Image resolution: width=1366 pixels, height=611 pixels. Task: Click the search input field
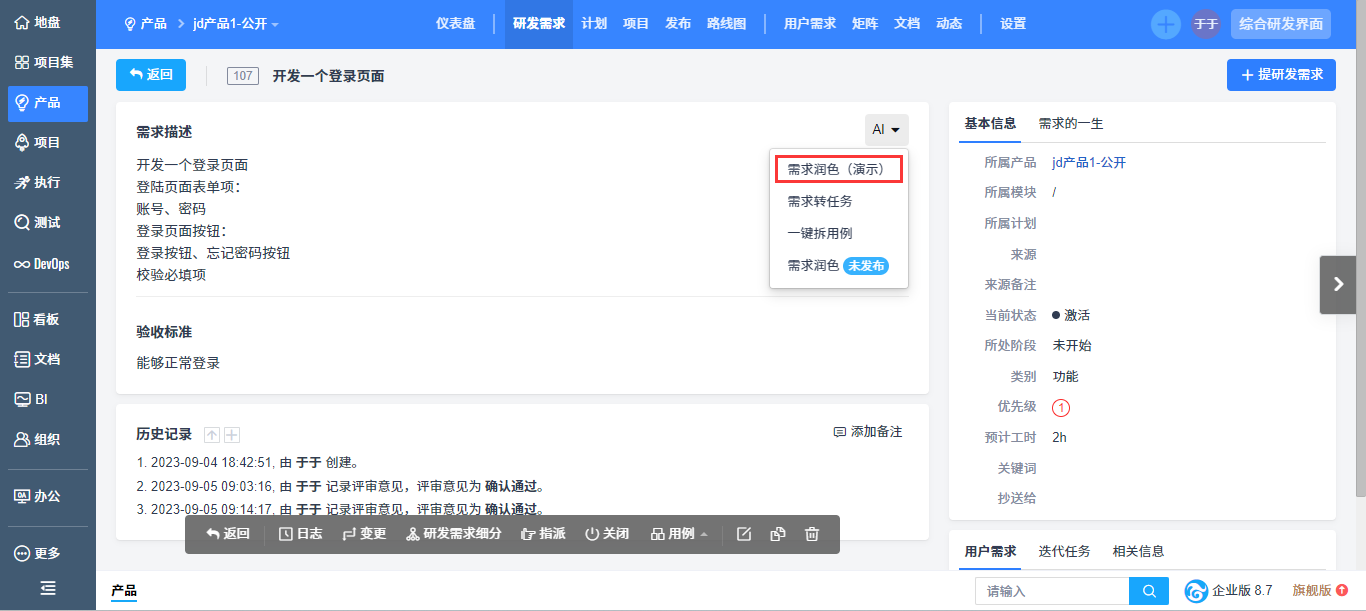coord(1052,591)
